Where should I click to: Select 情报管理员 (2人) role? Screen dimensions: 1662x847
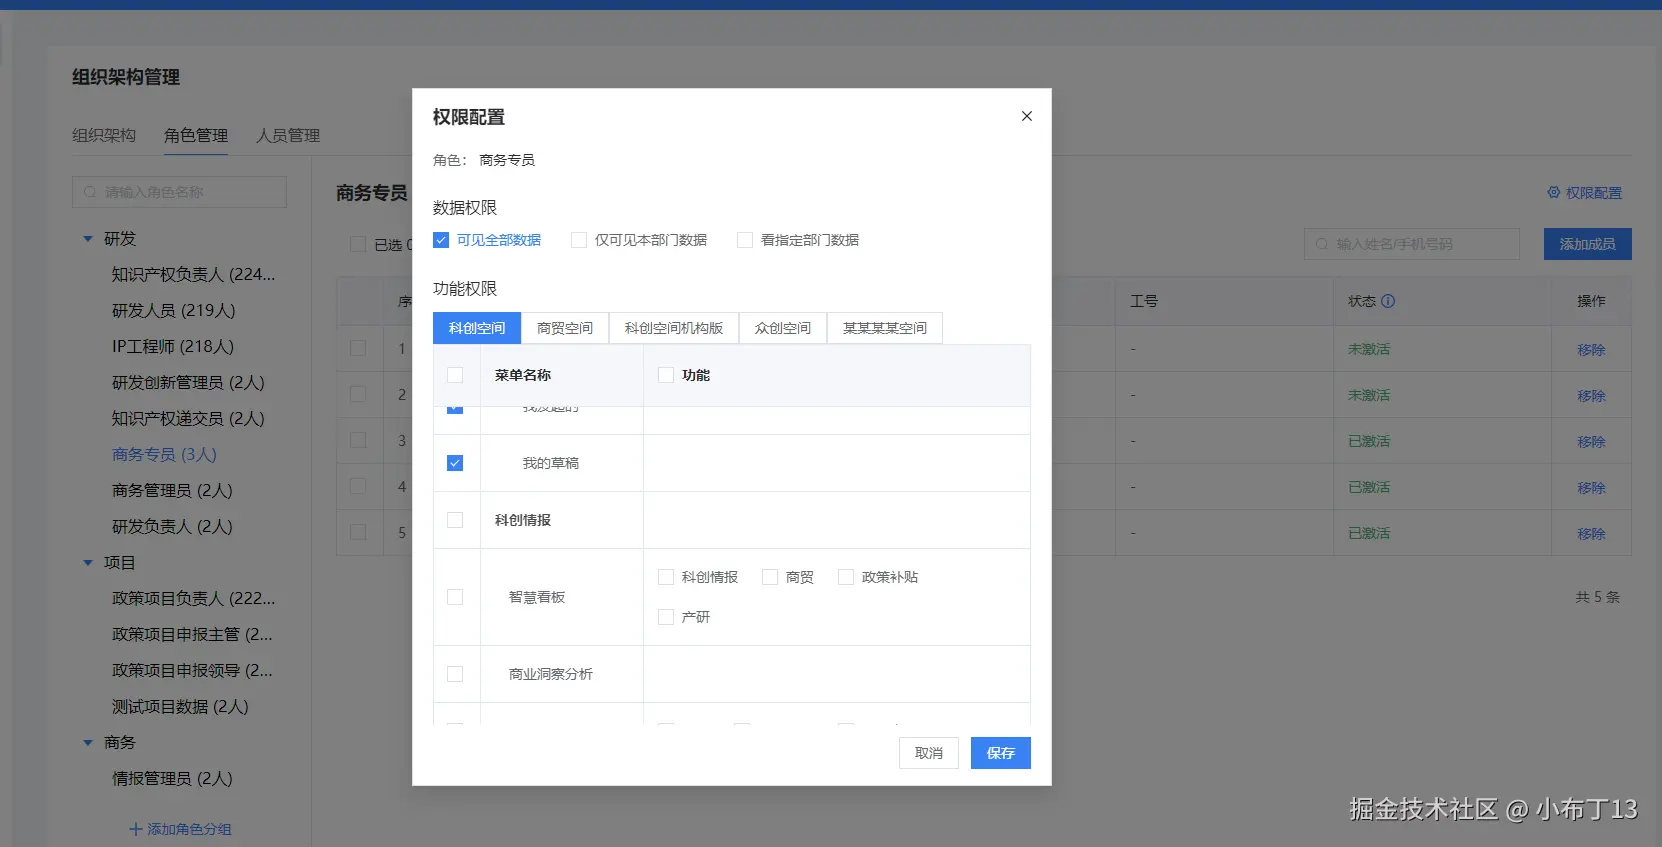172,779
